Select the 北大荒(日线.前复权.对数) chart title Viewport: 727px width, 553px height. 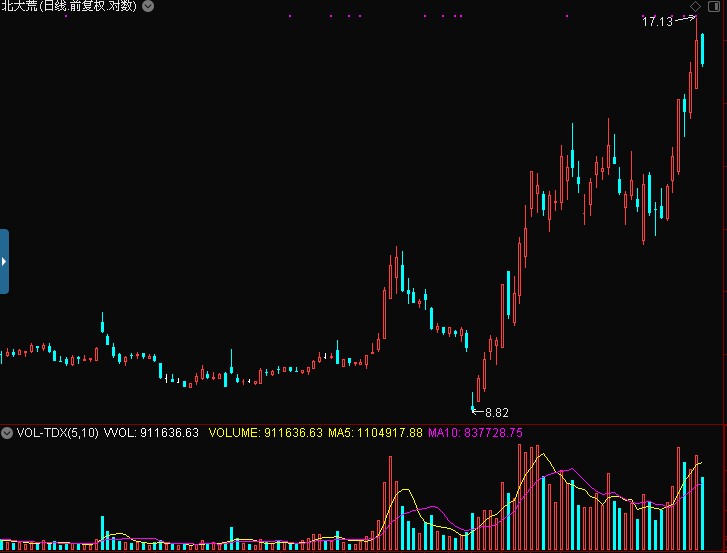[69, 6]
